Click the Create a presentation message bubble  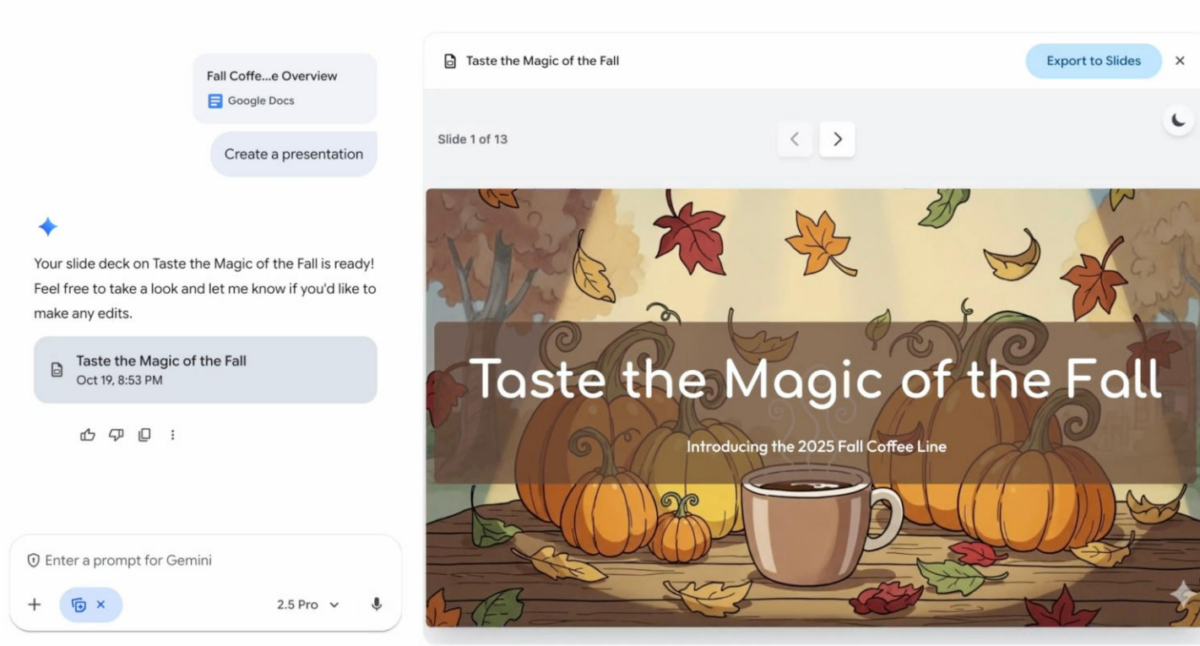[293, 154]
